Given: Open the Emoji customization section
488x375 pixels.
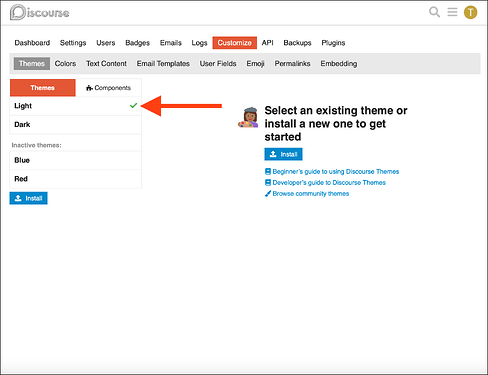Looking at the screenshot, I should coord(255,63).
